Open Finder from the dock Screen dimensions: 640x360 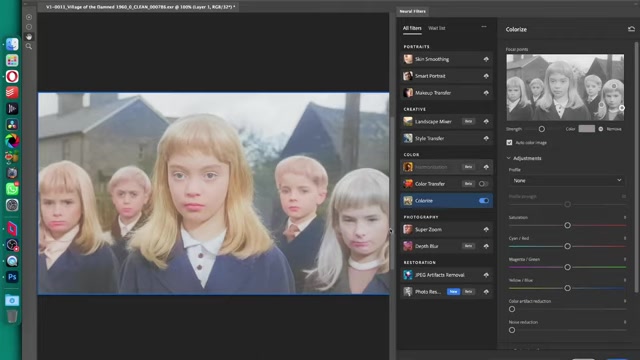point(12,44)
